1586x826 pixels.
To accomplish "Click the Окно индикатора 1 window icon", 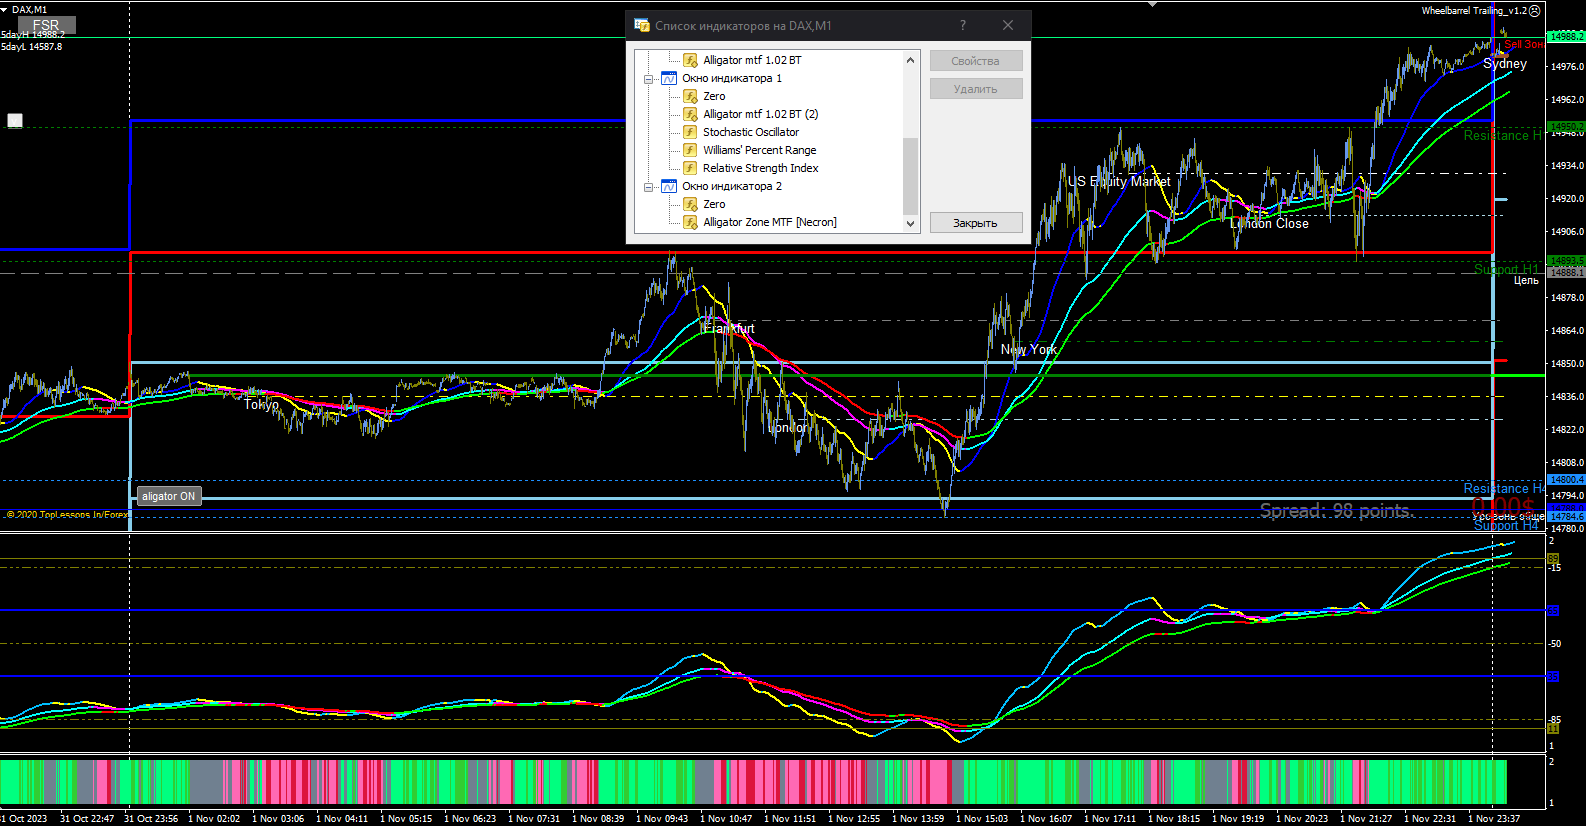I will [669, 78].
